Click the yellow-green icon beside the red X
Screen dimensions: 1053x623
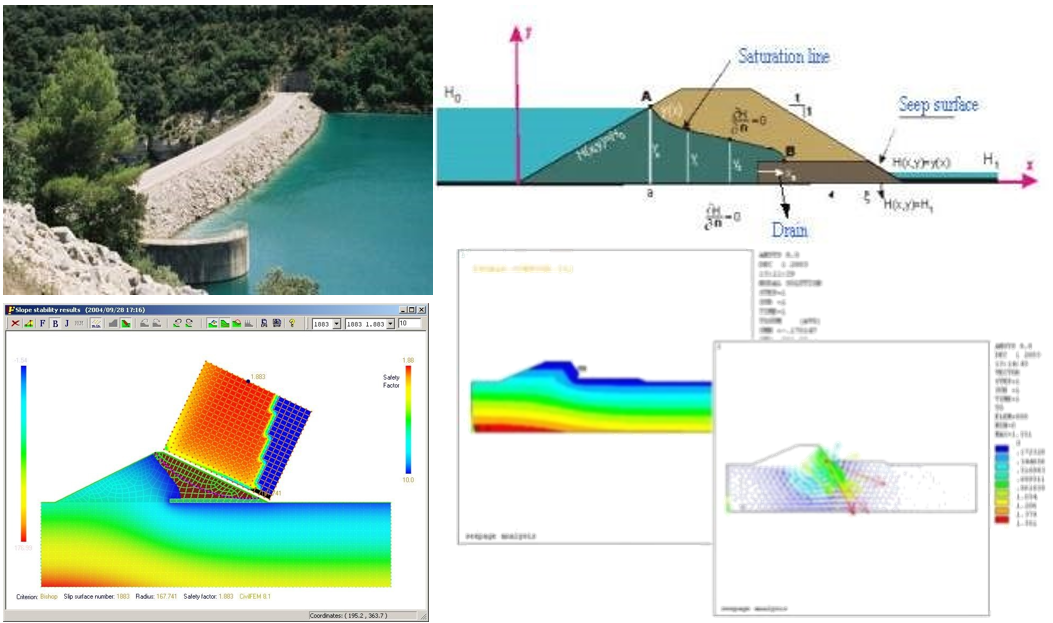tap(28, 323)
